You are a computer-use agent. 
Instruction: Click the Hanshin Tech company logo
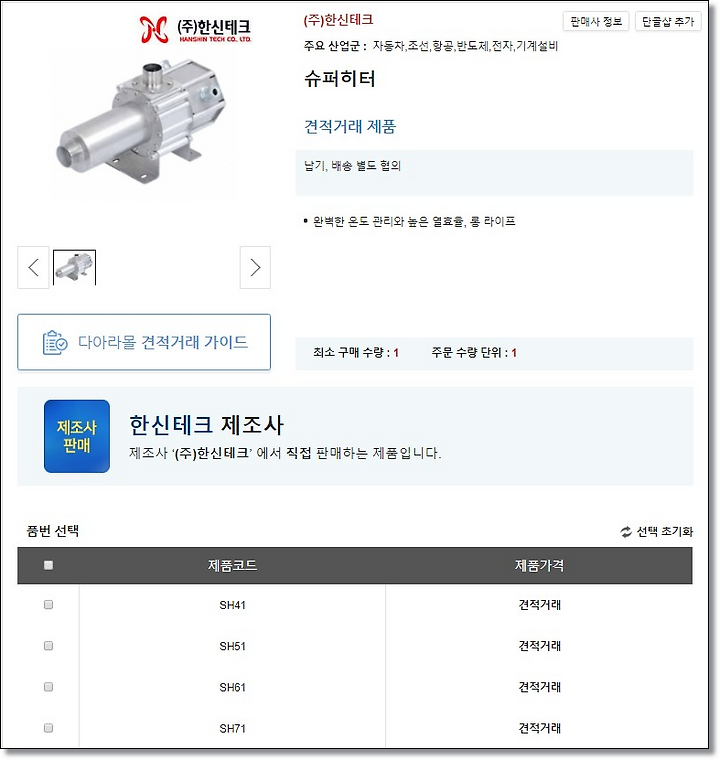pos(195,29)
